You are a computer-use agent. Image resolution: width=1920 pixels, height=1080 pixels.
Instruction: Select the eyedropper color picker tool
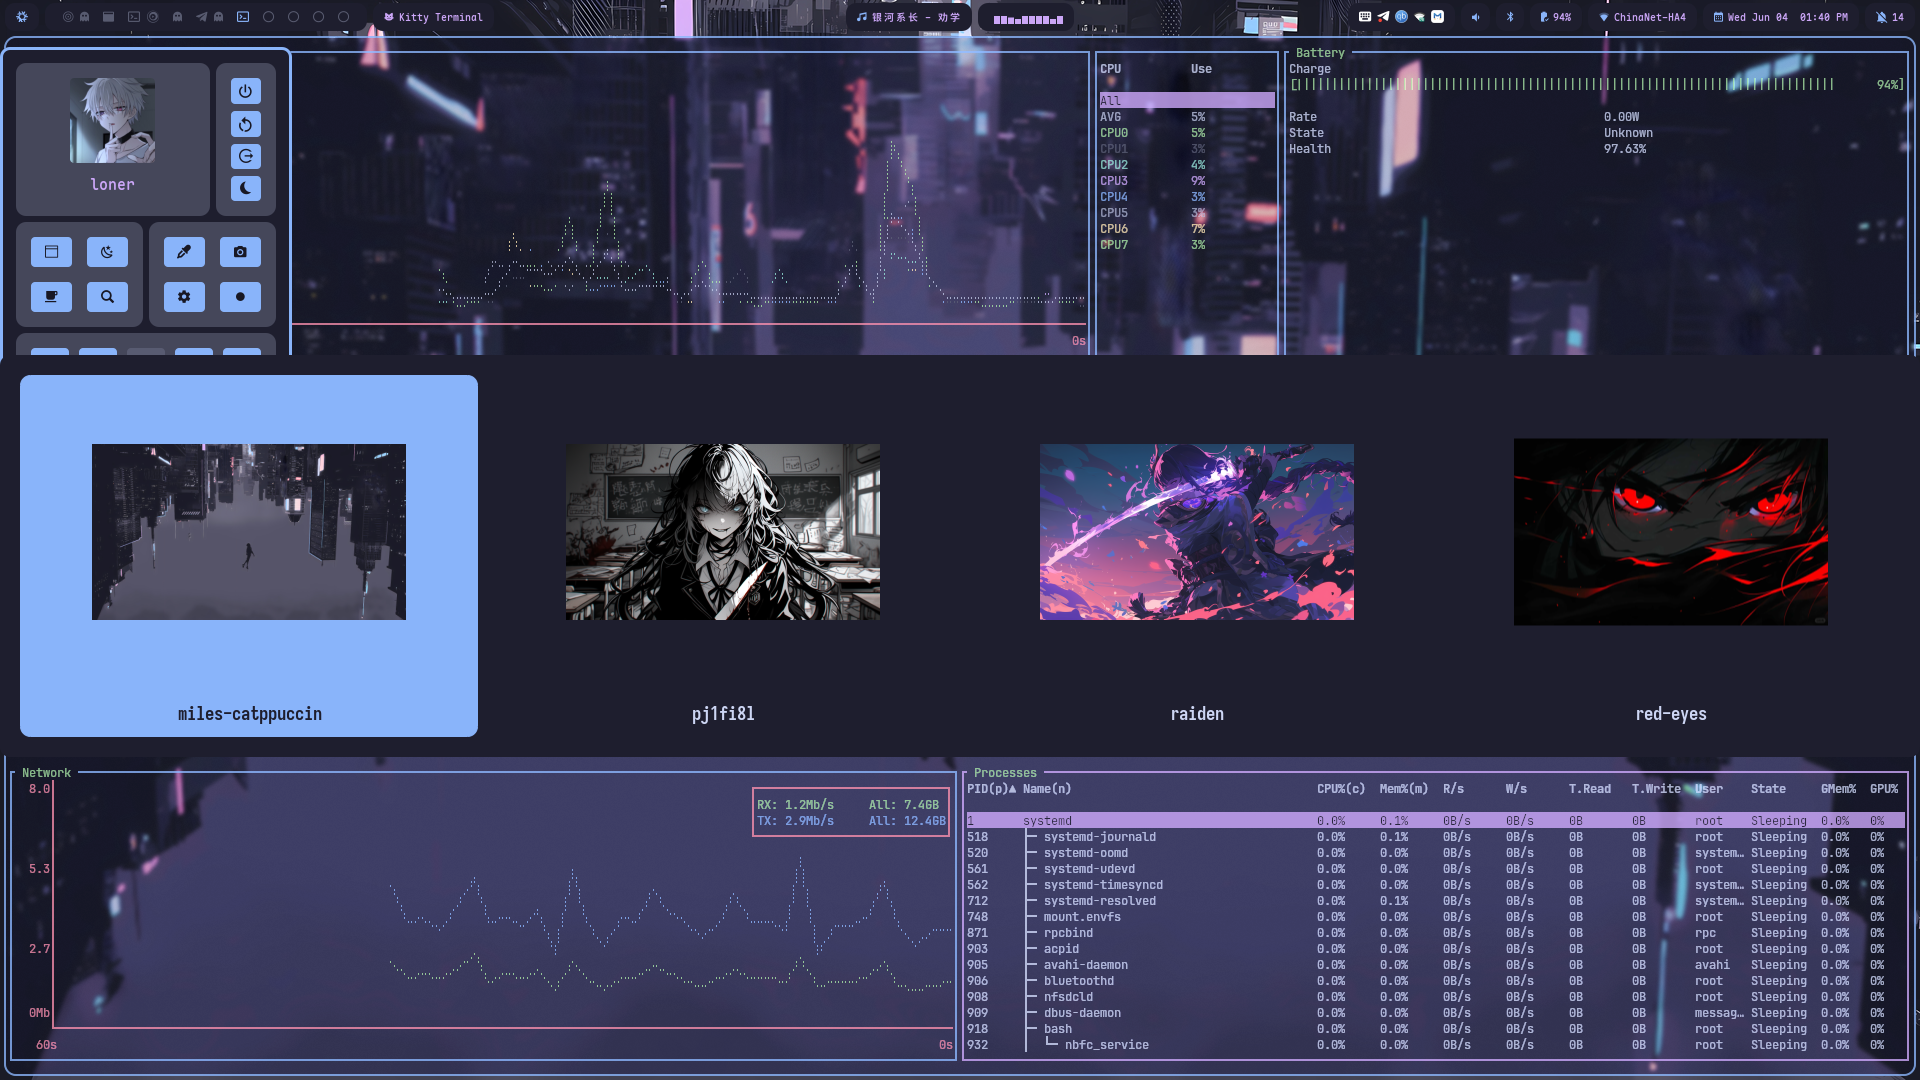tap(184, 252)
